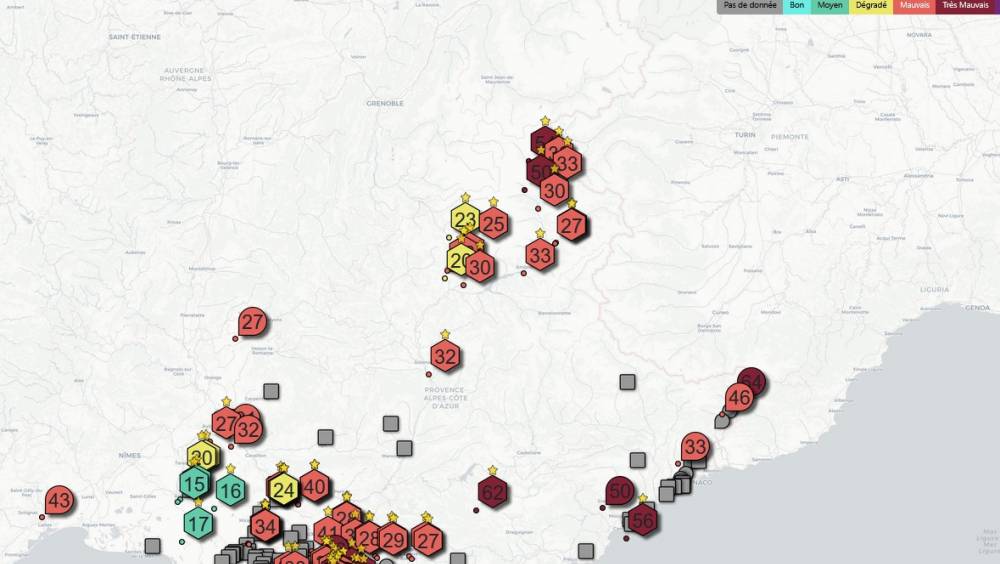Click the 'Dégradé' yellow legend swatch
Image resolution: width=1000 pixels, height=564 pixels.
click(x=870, y=6)
